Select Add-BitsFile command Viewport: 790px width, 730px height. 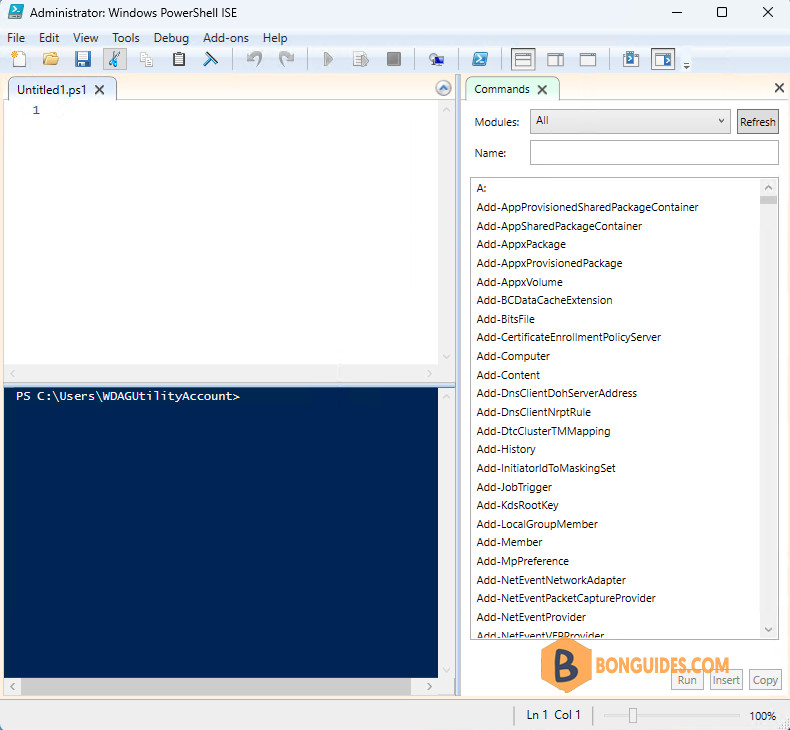tap(505, 319)
